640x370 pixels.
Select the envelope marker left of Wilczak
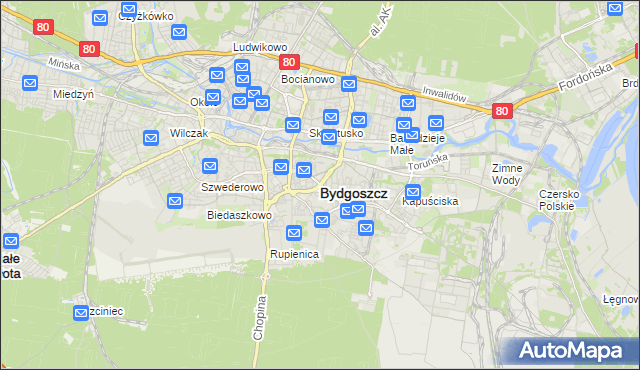[151, 138]
